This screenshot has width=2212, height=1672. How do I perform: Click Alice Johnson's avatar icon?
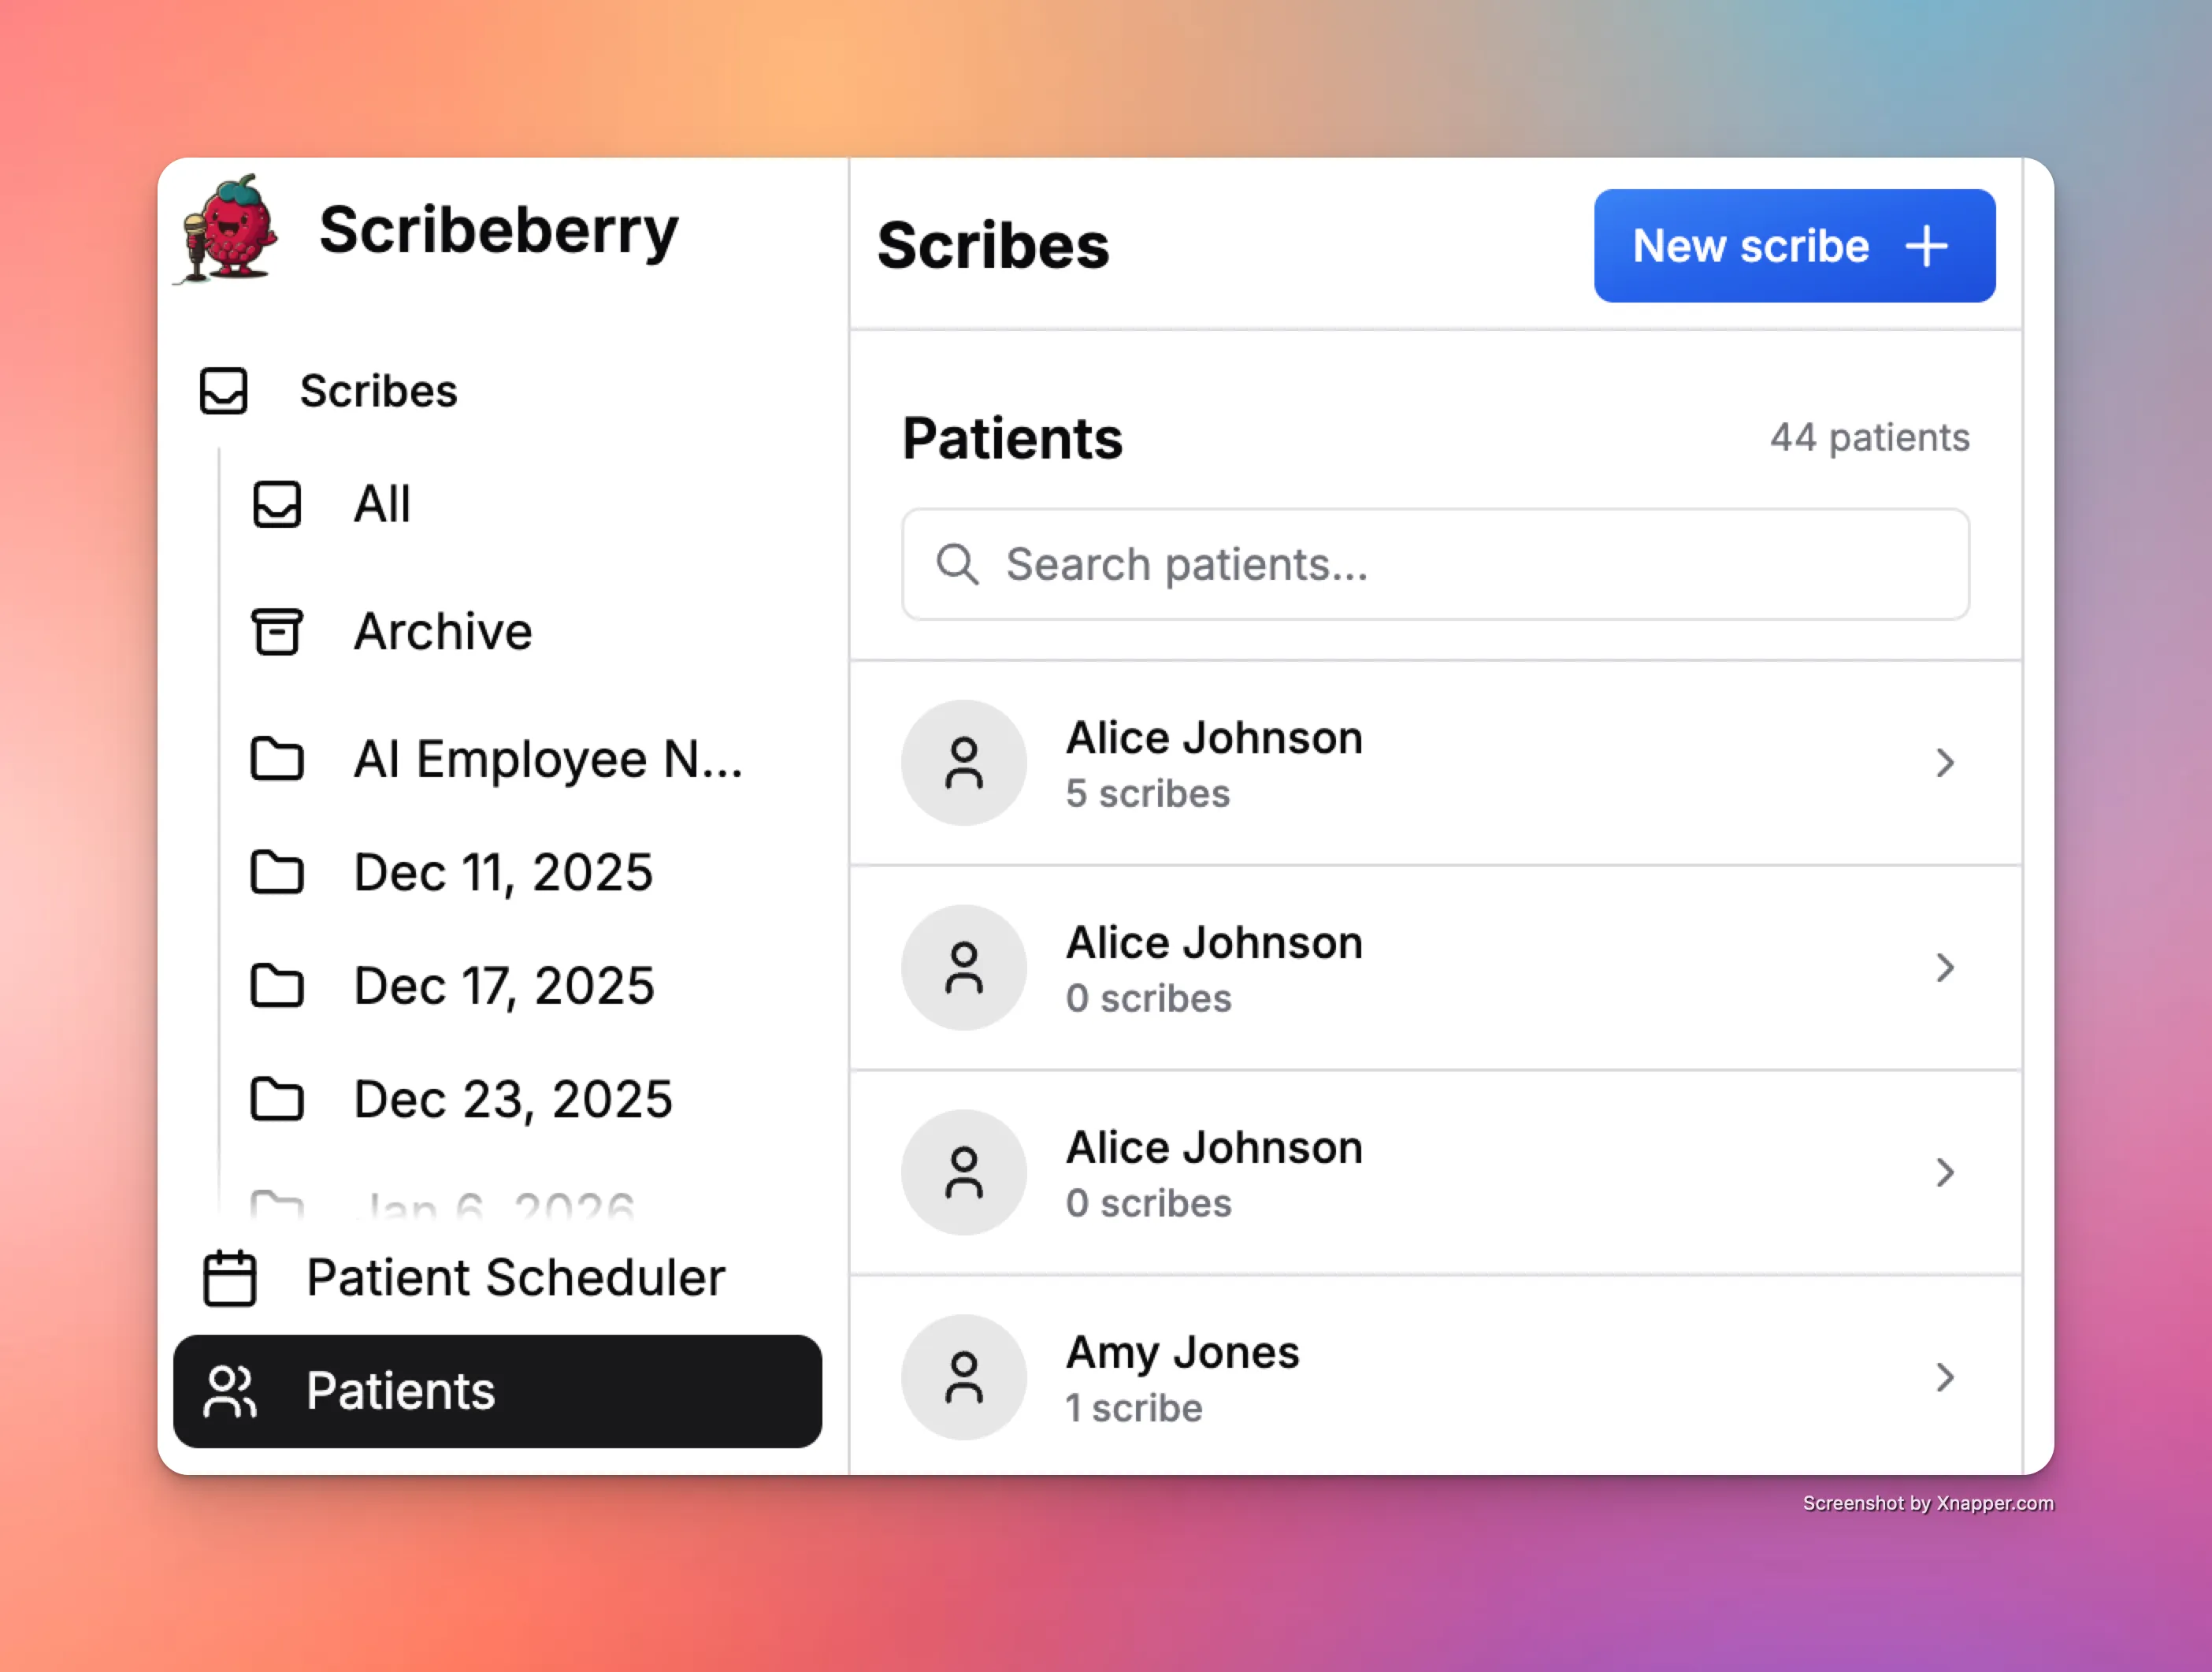(x=963, y=762)
